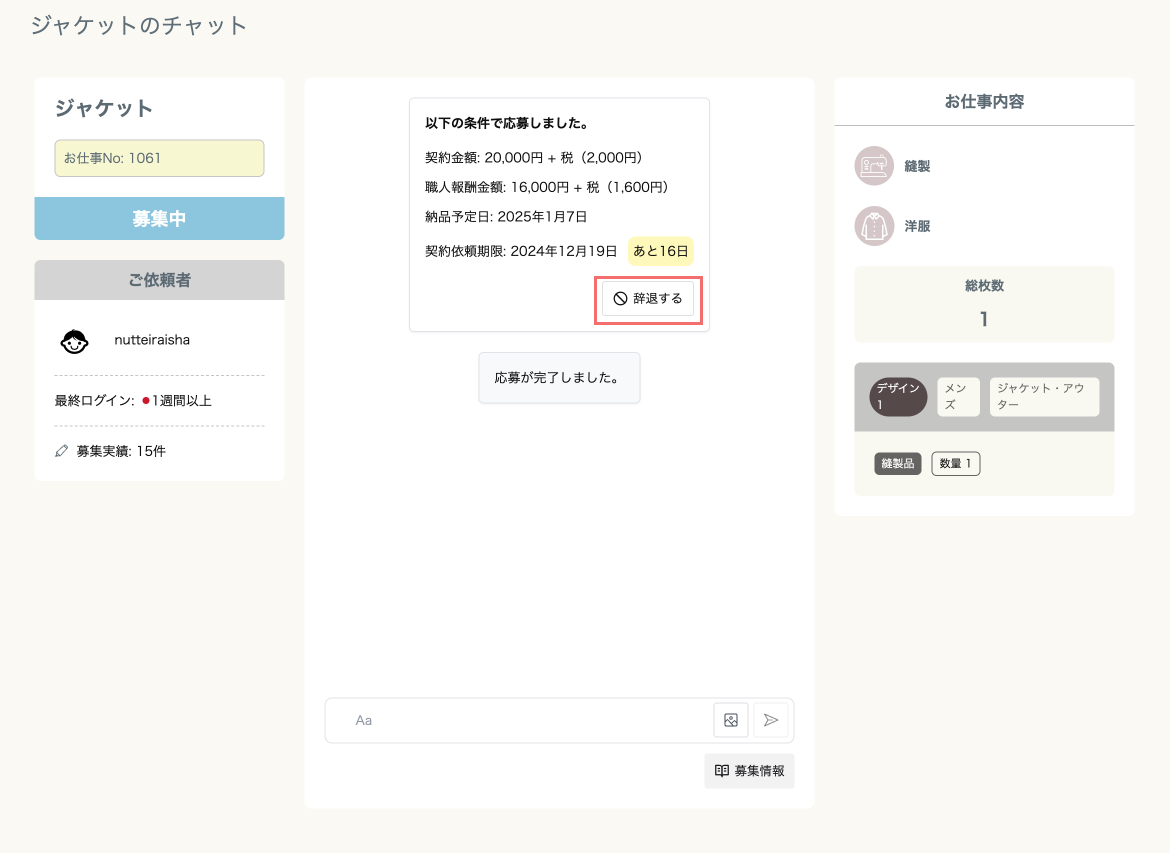Click the 契約依頼期限 2024年12月19日 text

point(521,251)
